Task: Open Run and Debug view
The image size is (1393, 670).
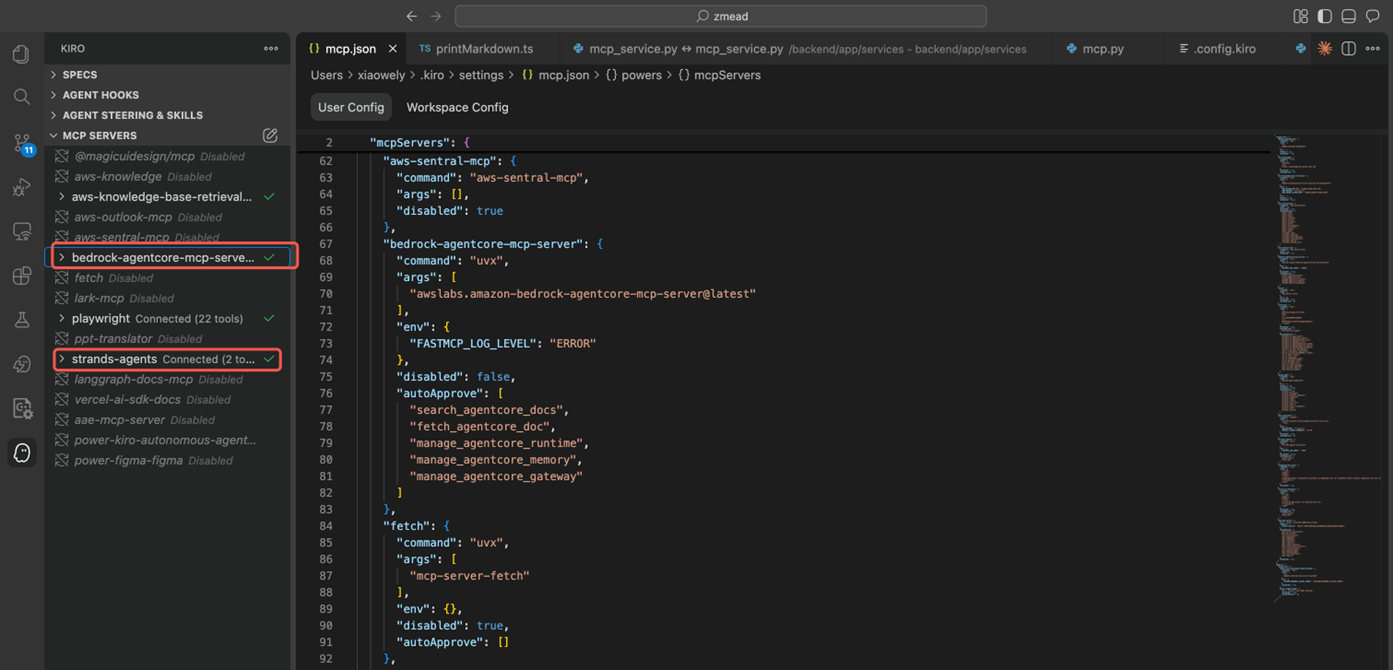Action: tap(21, 187)
